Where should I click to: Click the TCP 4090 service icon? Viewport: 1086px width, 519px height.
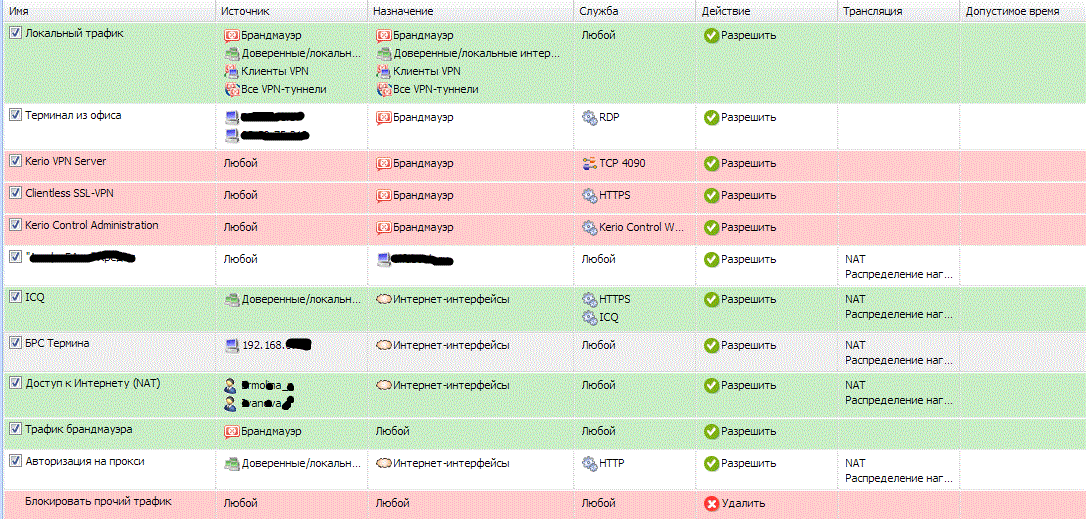click(589, 163)
